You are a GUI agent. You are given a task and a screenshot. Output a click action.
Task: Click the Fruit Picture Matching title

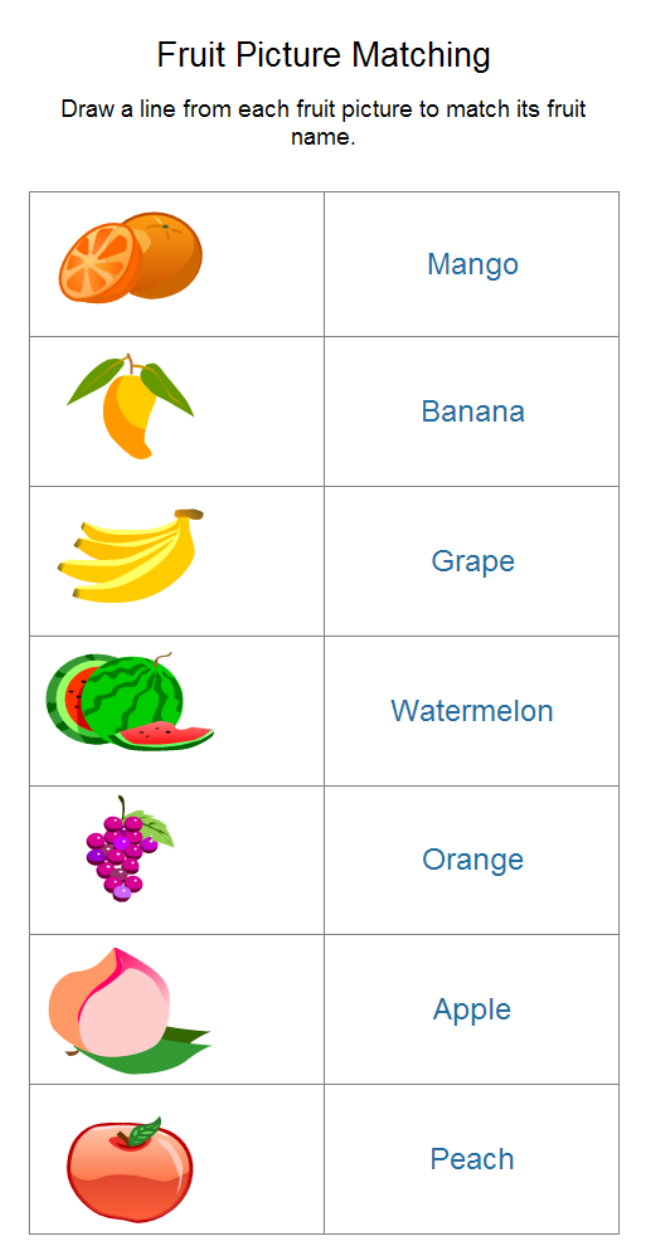pos(324,55)
